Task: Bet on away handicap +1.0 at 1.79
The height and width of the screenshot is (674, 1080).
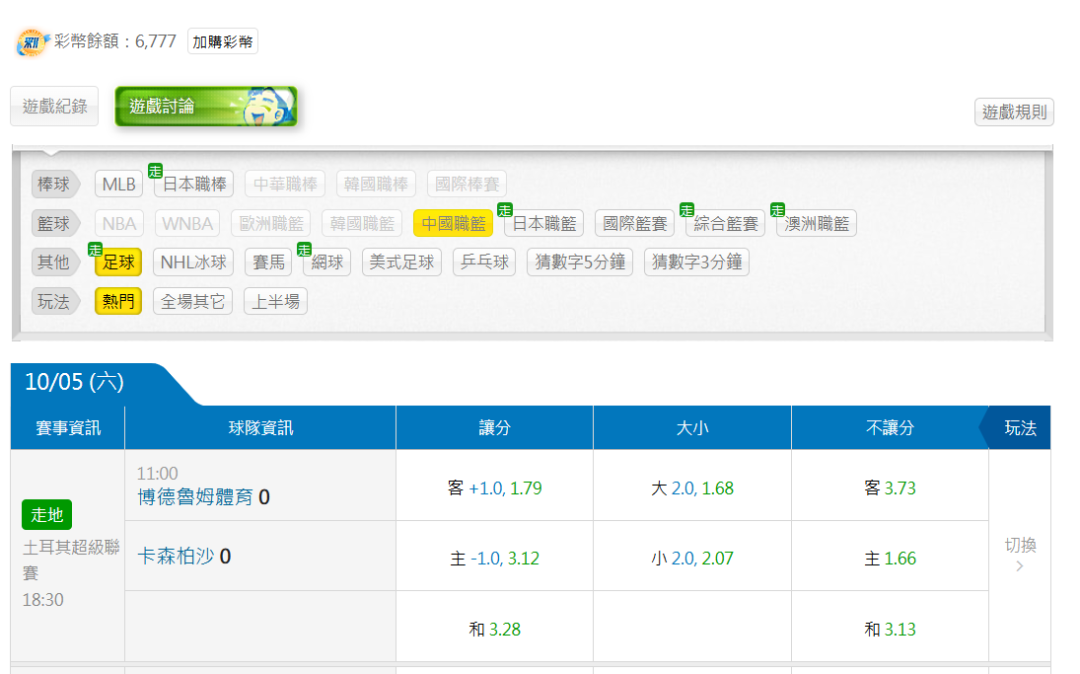Action: (494, 489)
